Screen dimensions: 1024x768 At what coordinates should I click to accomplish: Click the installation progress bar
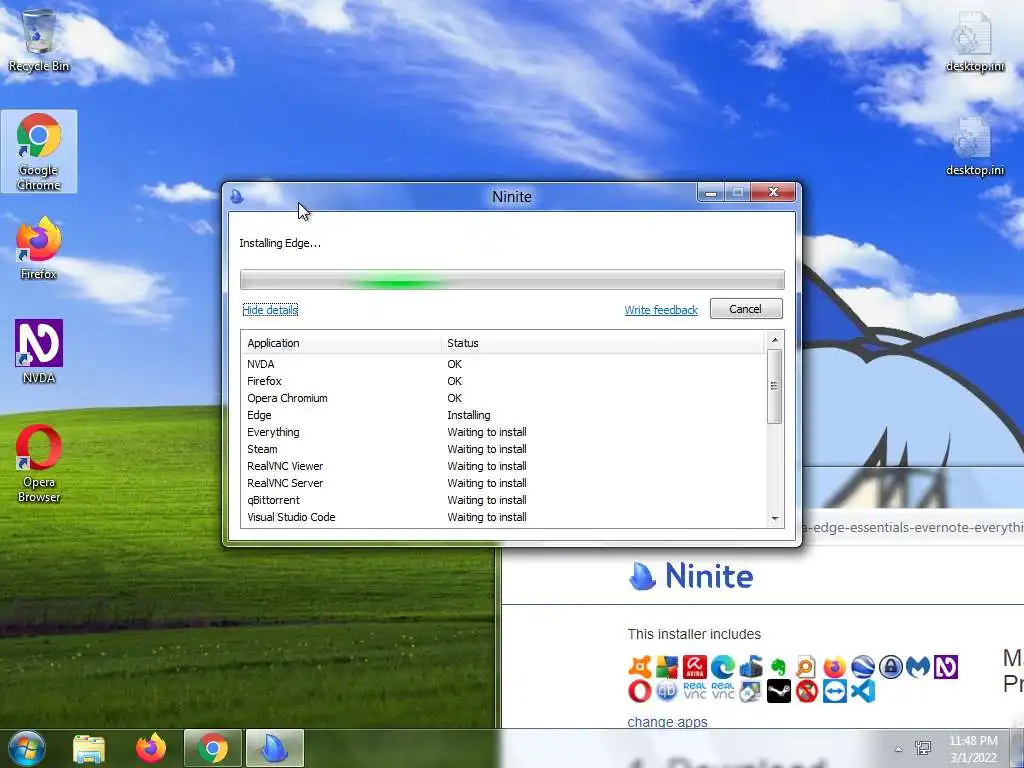pyautogui.click(x=512, y=280)
